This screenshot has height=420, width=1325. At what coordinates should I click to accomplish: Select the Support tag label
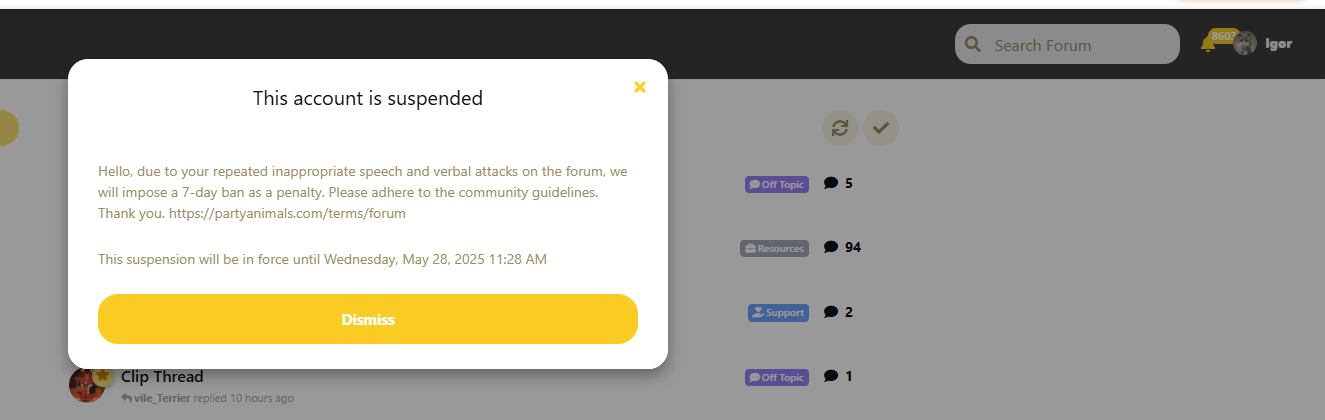click(778, 313)
